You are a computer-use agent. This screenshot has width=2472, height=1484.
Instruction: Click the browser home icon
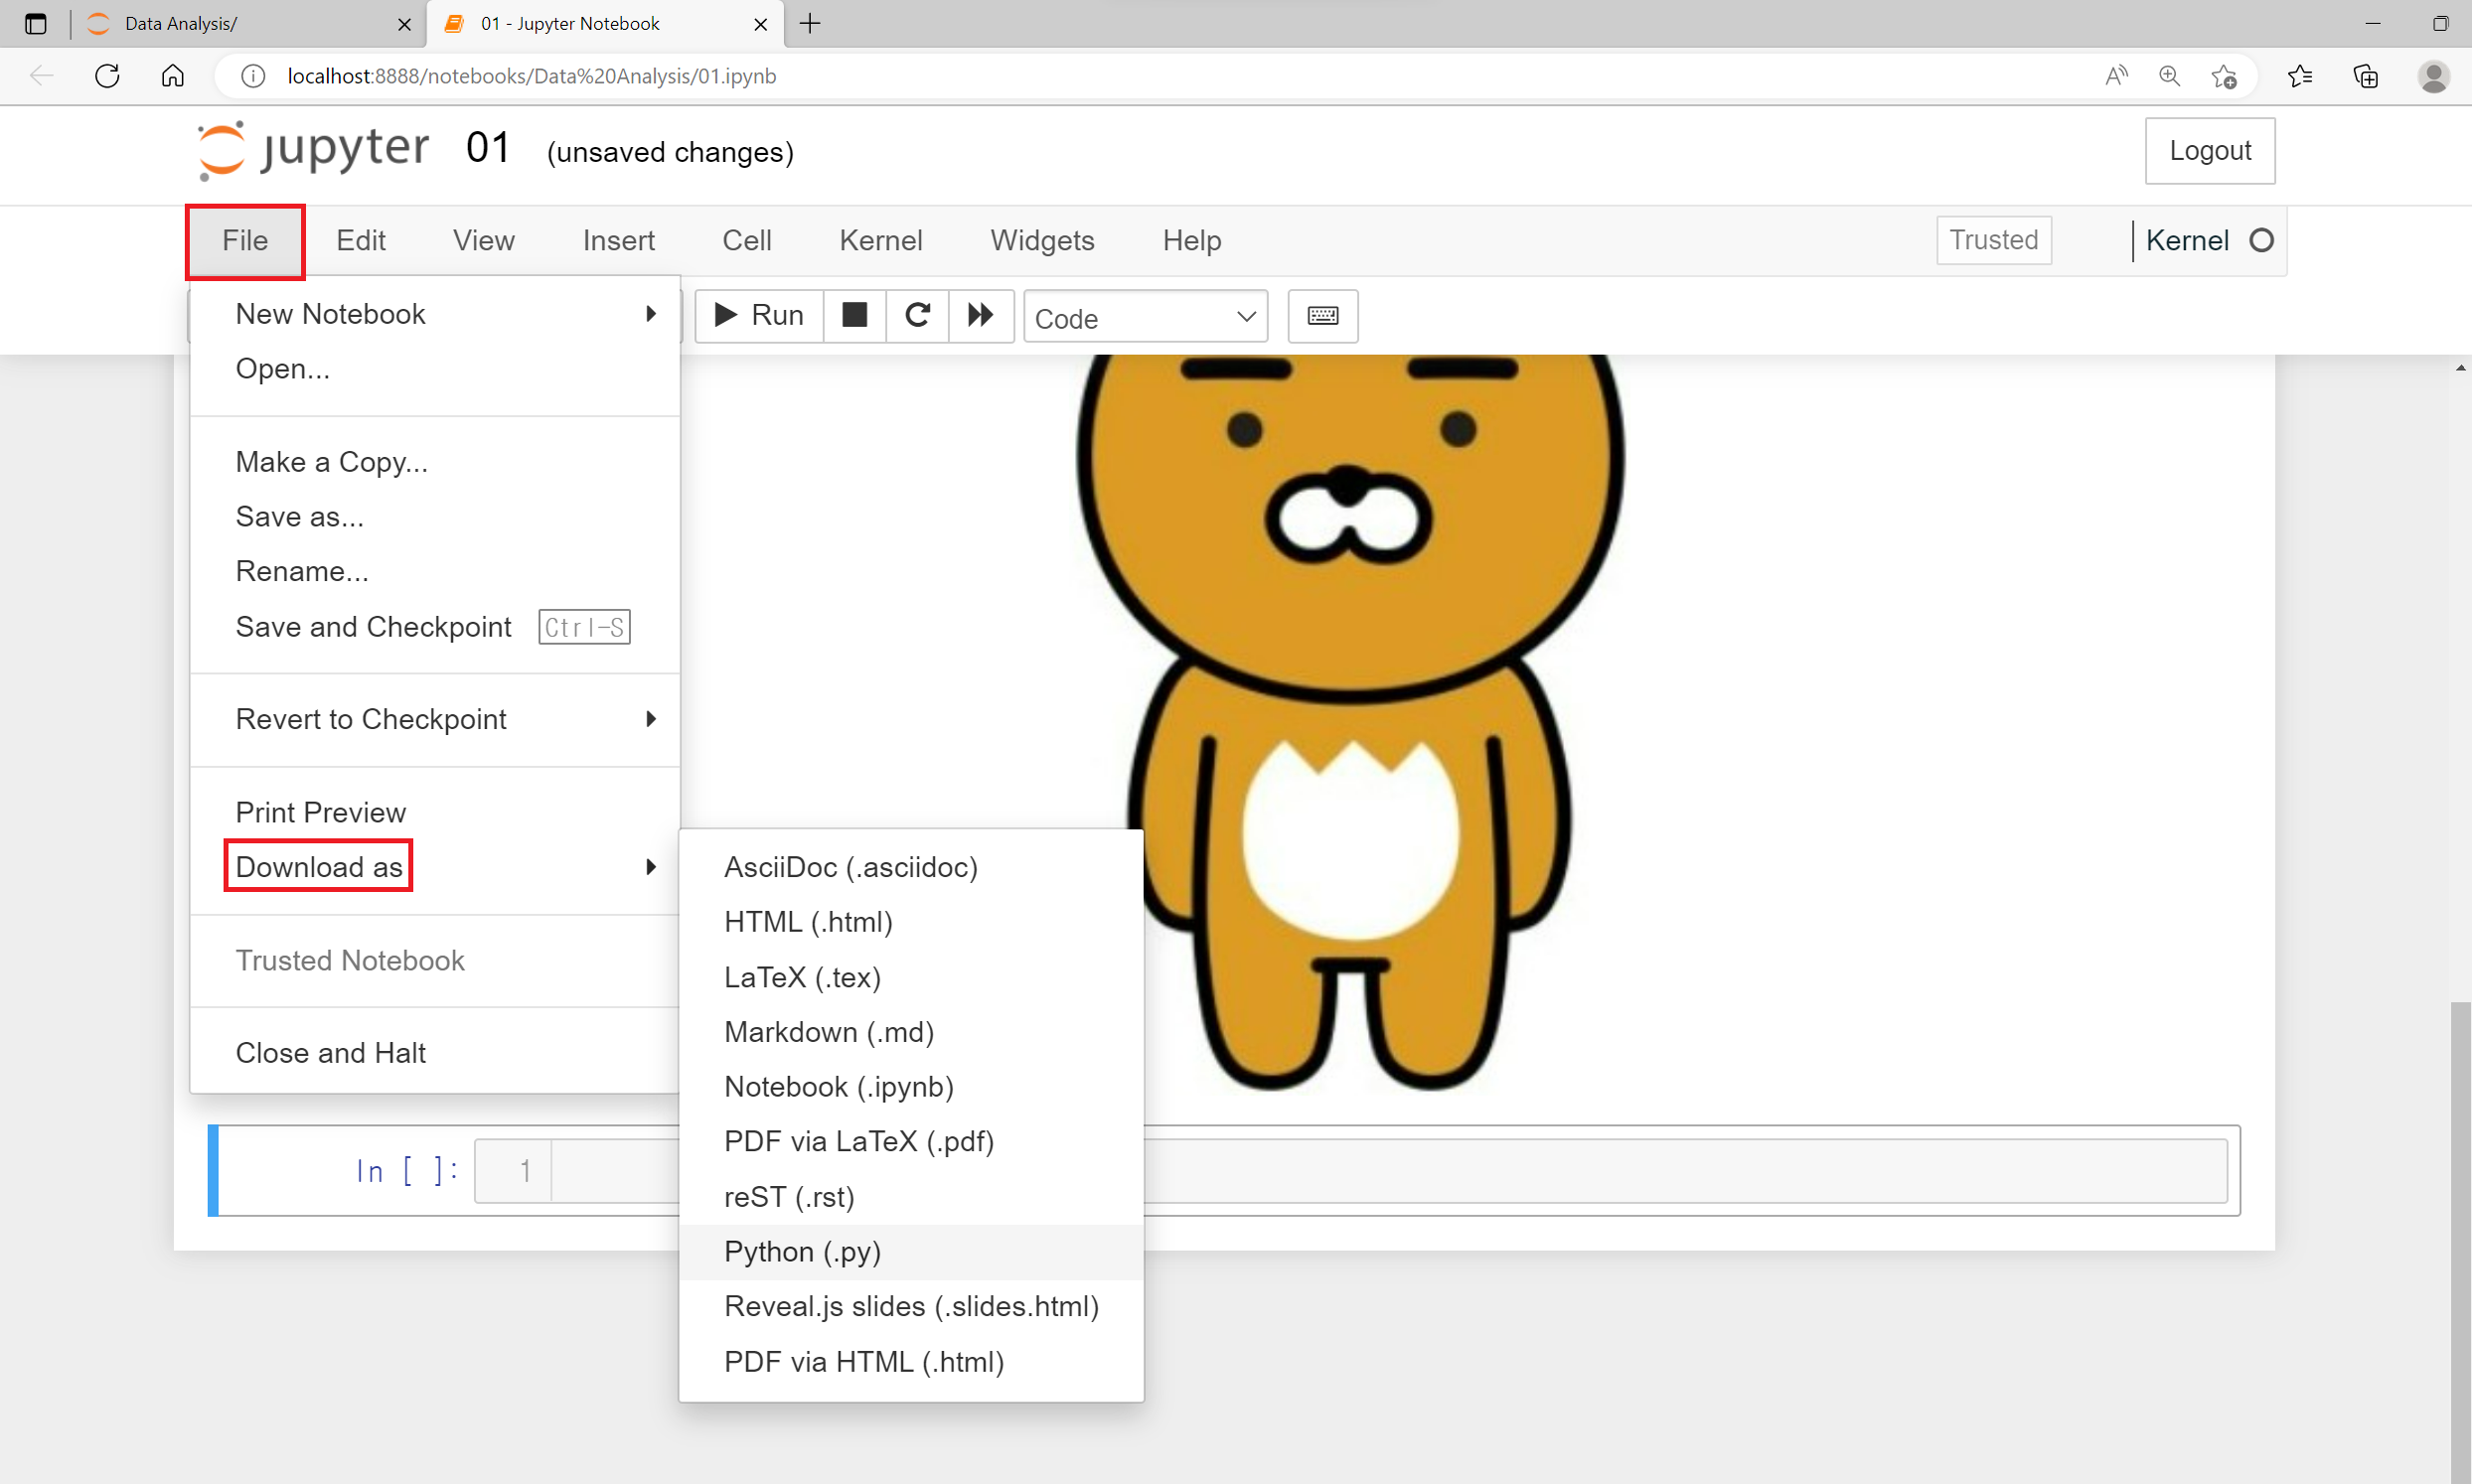point(173,76)
